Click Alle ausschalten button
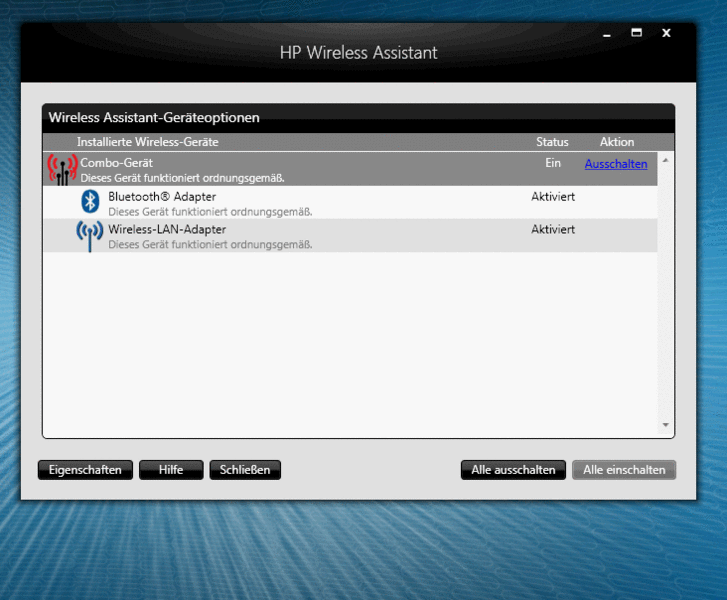The height and width of the screenshot is (600, 727). pos(513,470)
